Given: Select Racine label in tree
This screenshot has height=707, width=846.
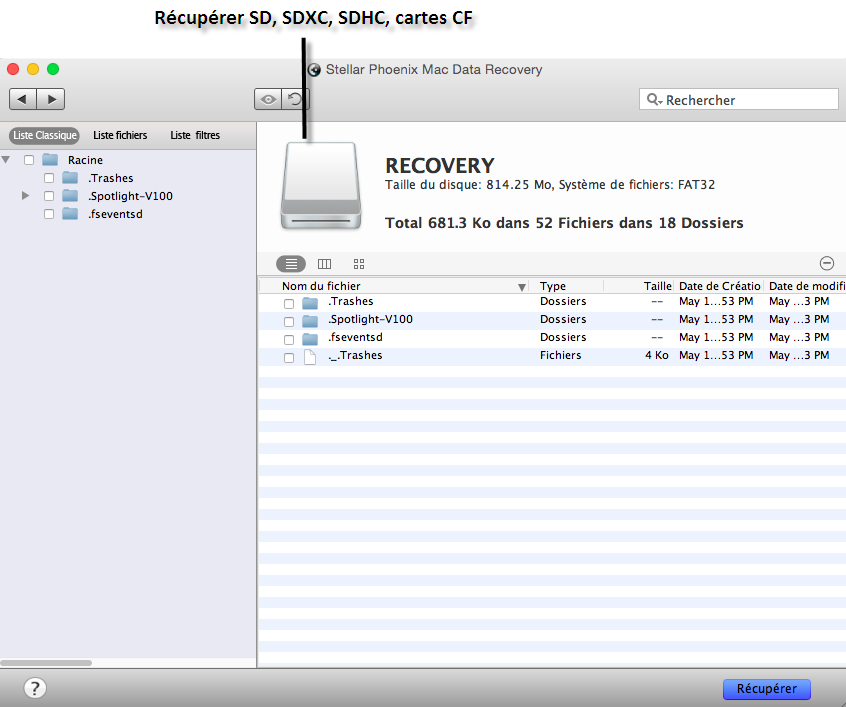Looking at the screenshot, I should pyautogui.click(x=85, y=160).
